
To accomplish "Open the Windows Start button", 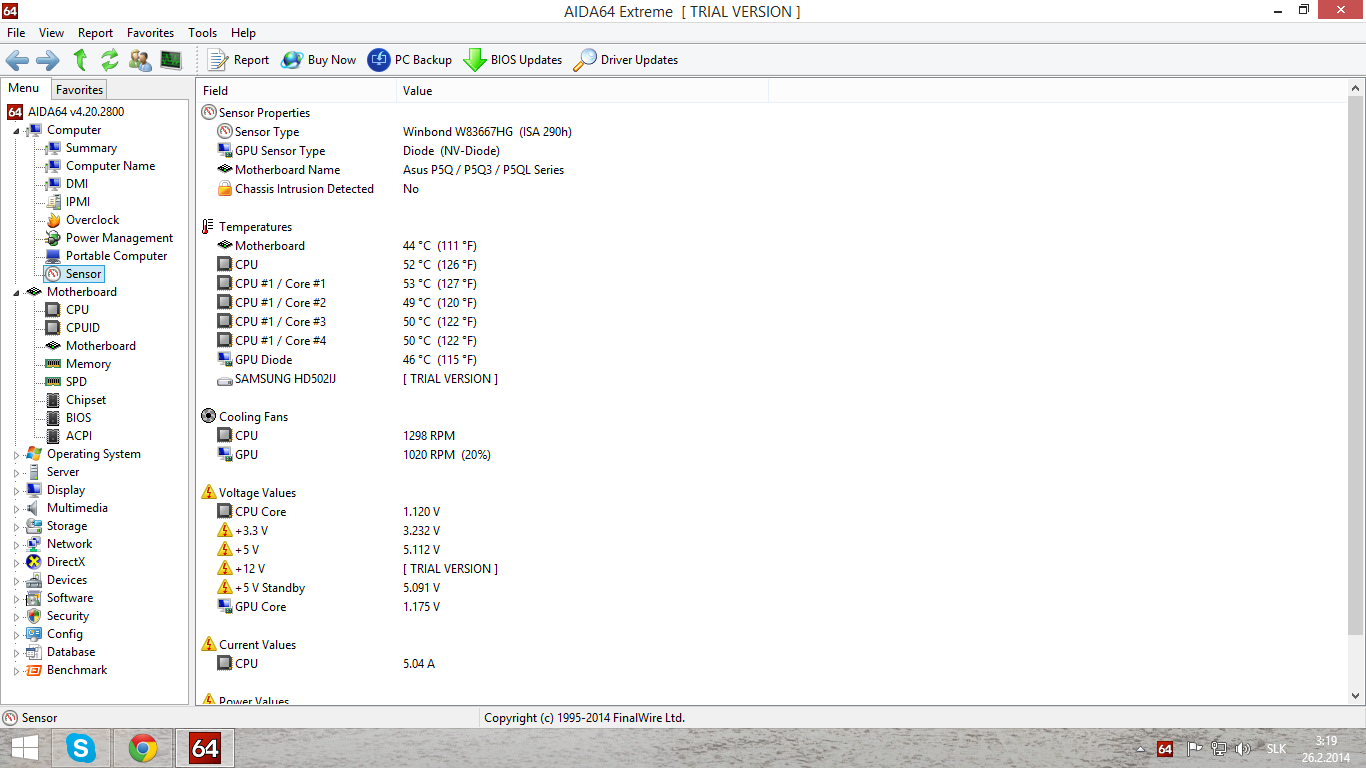I will click(25, 748).
